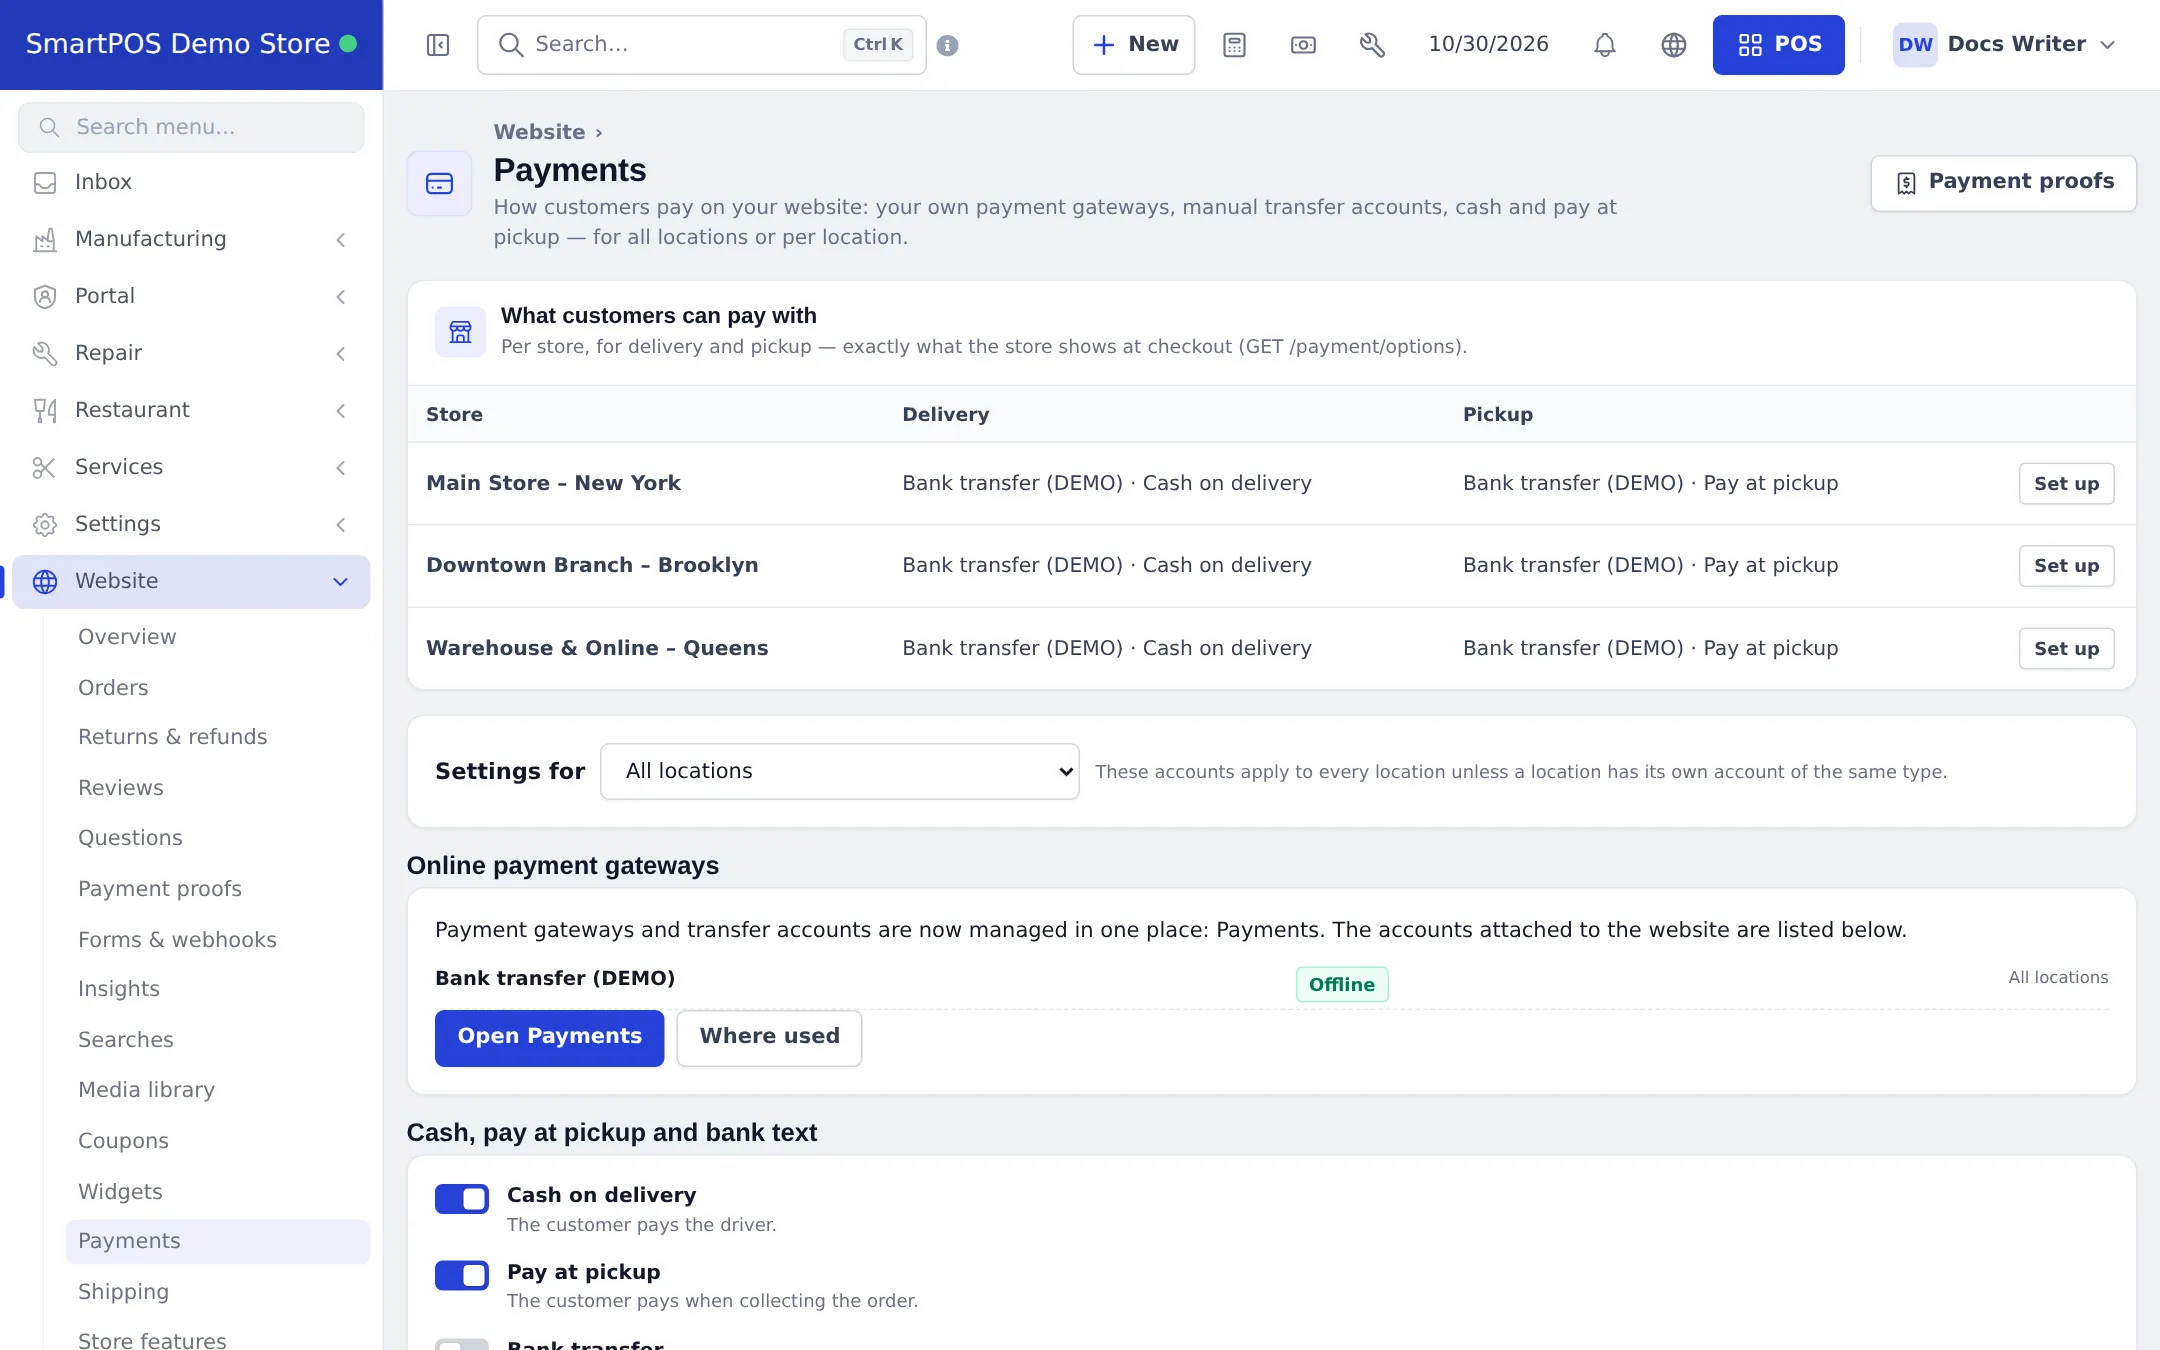The width and height of the screenshot is (2160, 1350).
Task: Click the All locations label by Bank transfer (DEMO)
Action: tap(2058, 978)
